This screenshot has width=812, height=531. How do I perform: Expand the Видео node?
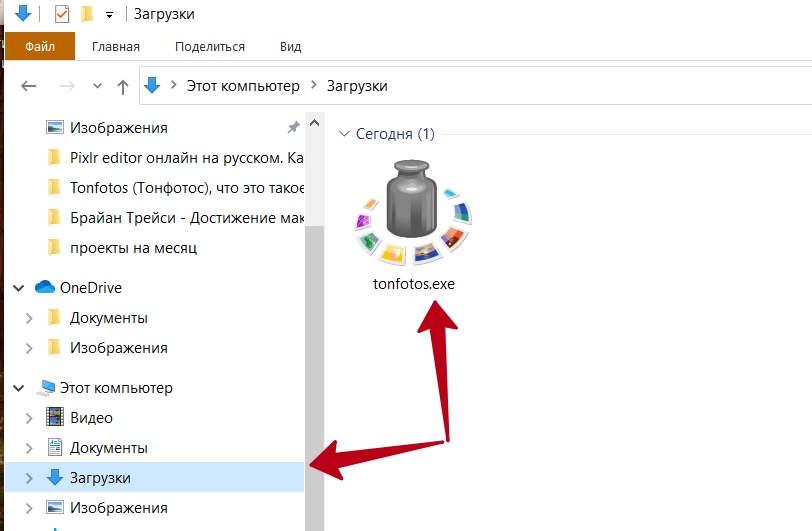pyautogui.click(x=30, y=418)
